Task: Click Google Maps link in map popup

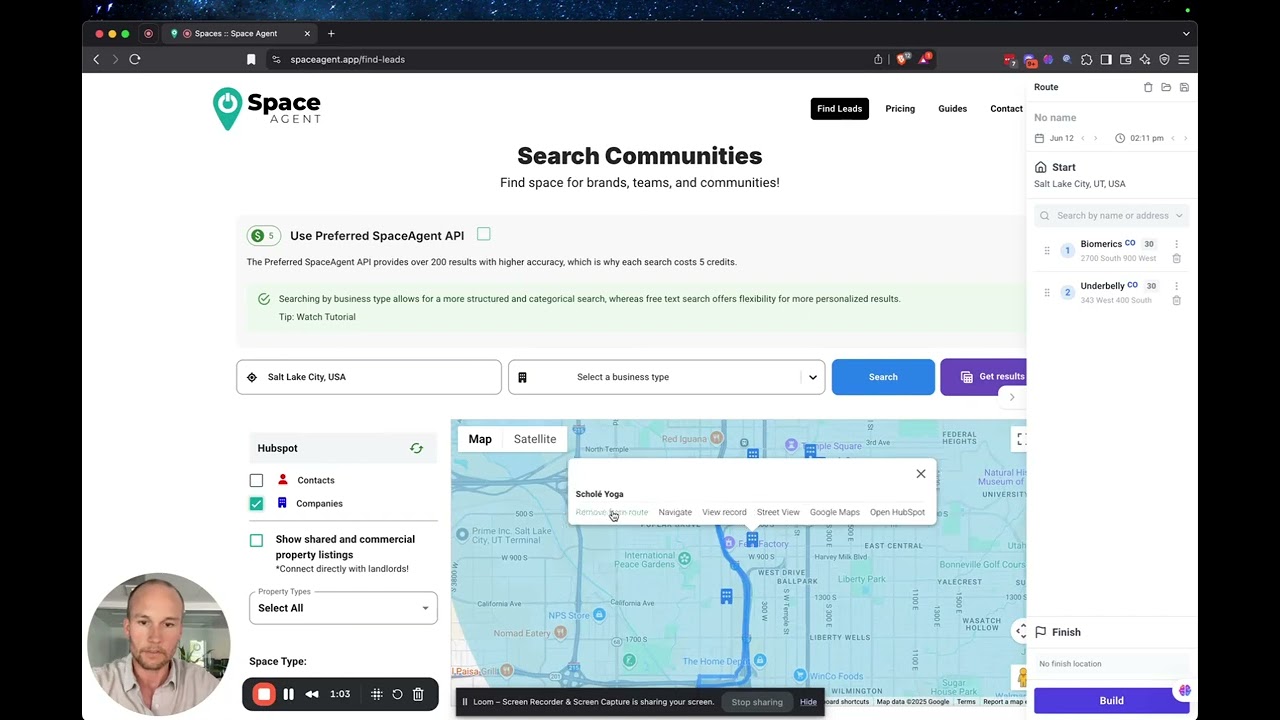Action: (x=835, y=512)
